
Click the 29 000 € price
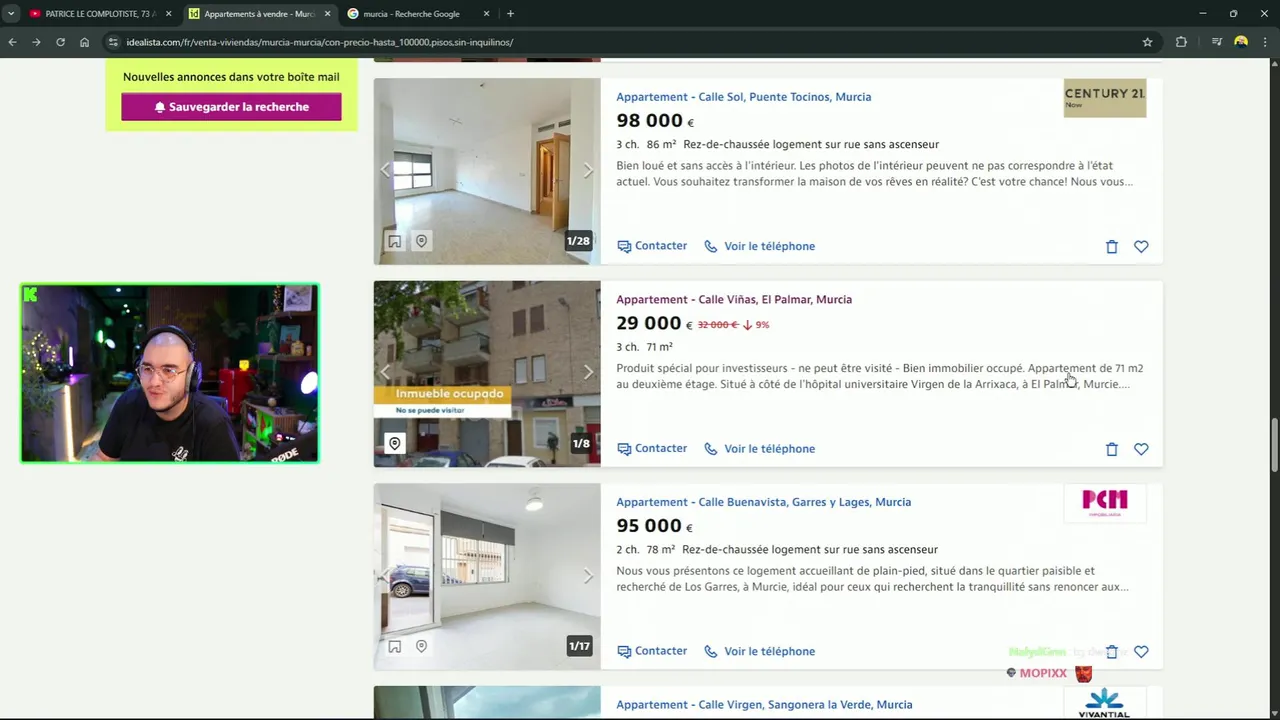coord(655,323)
